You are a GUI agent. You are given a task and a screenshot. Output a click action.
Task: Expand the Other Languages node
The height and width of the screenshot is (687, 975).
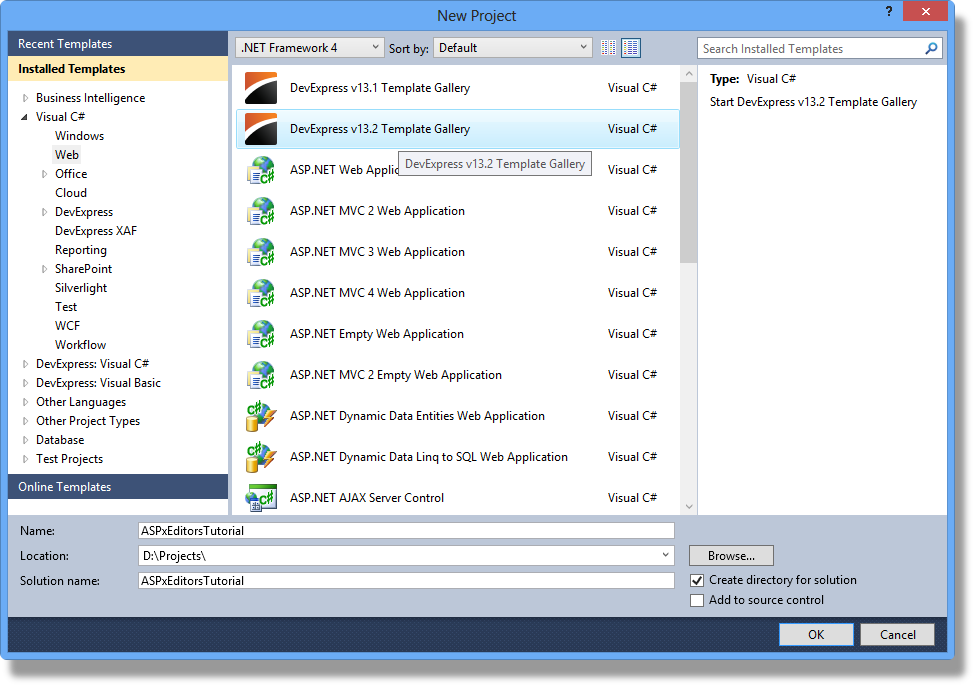(25, 402)
